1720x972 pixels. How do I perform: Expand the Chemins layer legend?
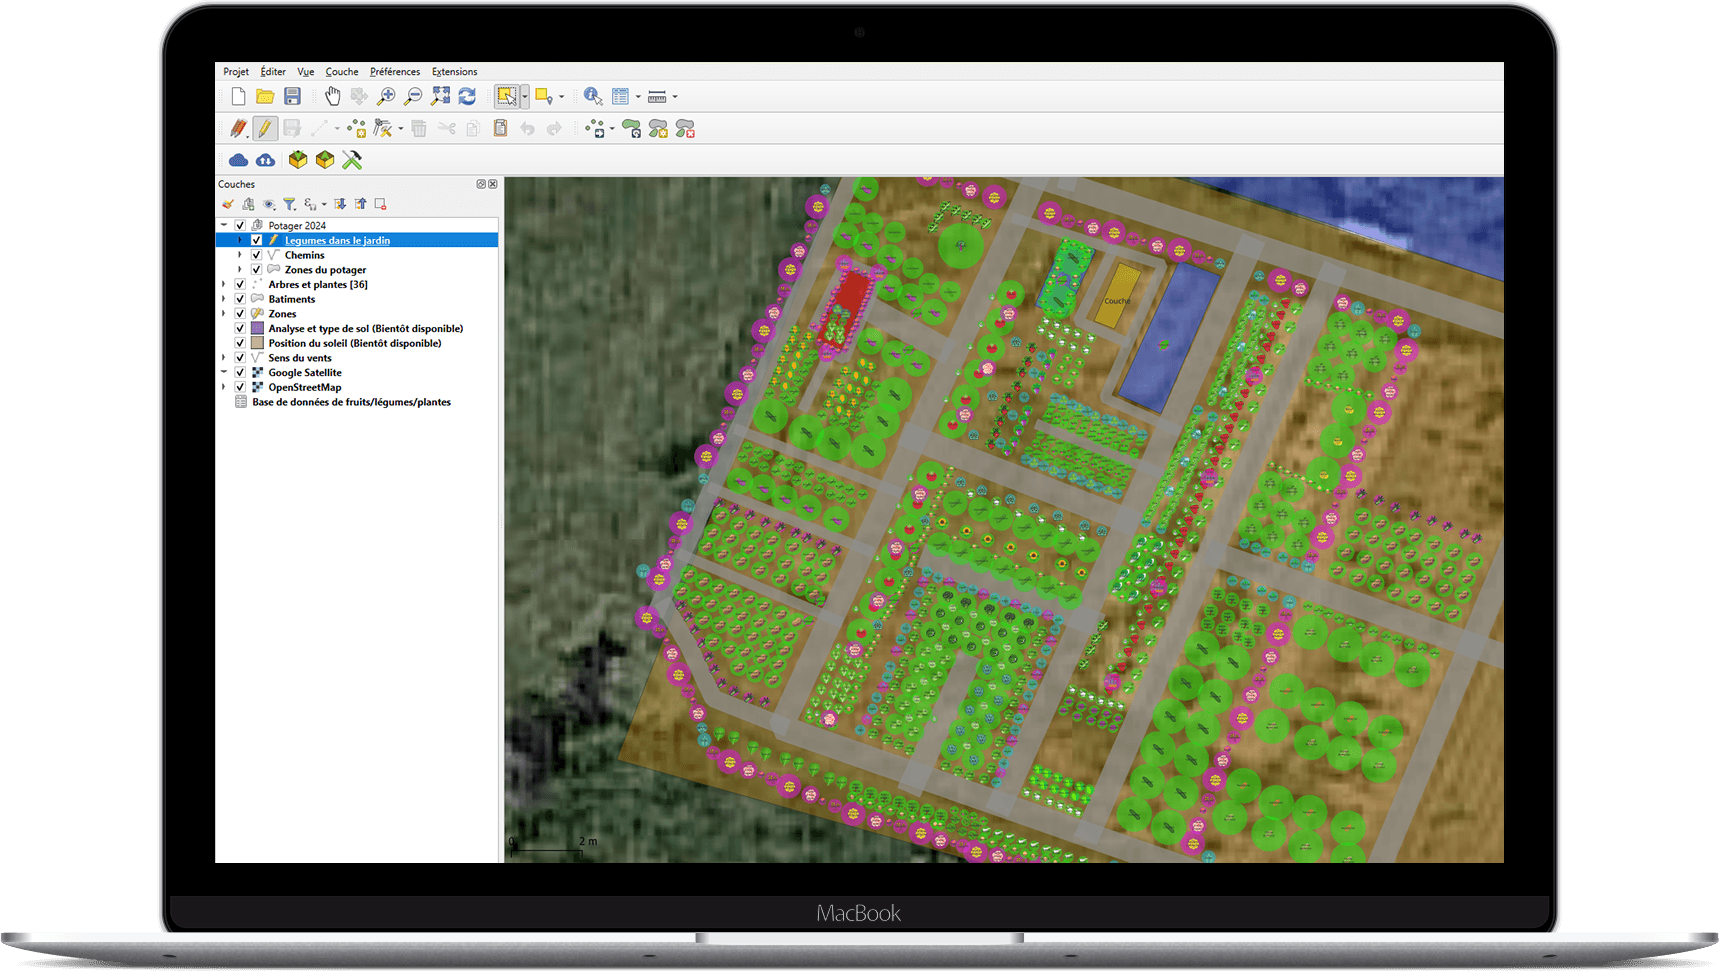(240, 255)
